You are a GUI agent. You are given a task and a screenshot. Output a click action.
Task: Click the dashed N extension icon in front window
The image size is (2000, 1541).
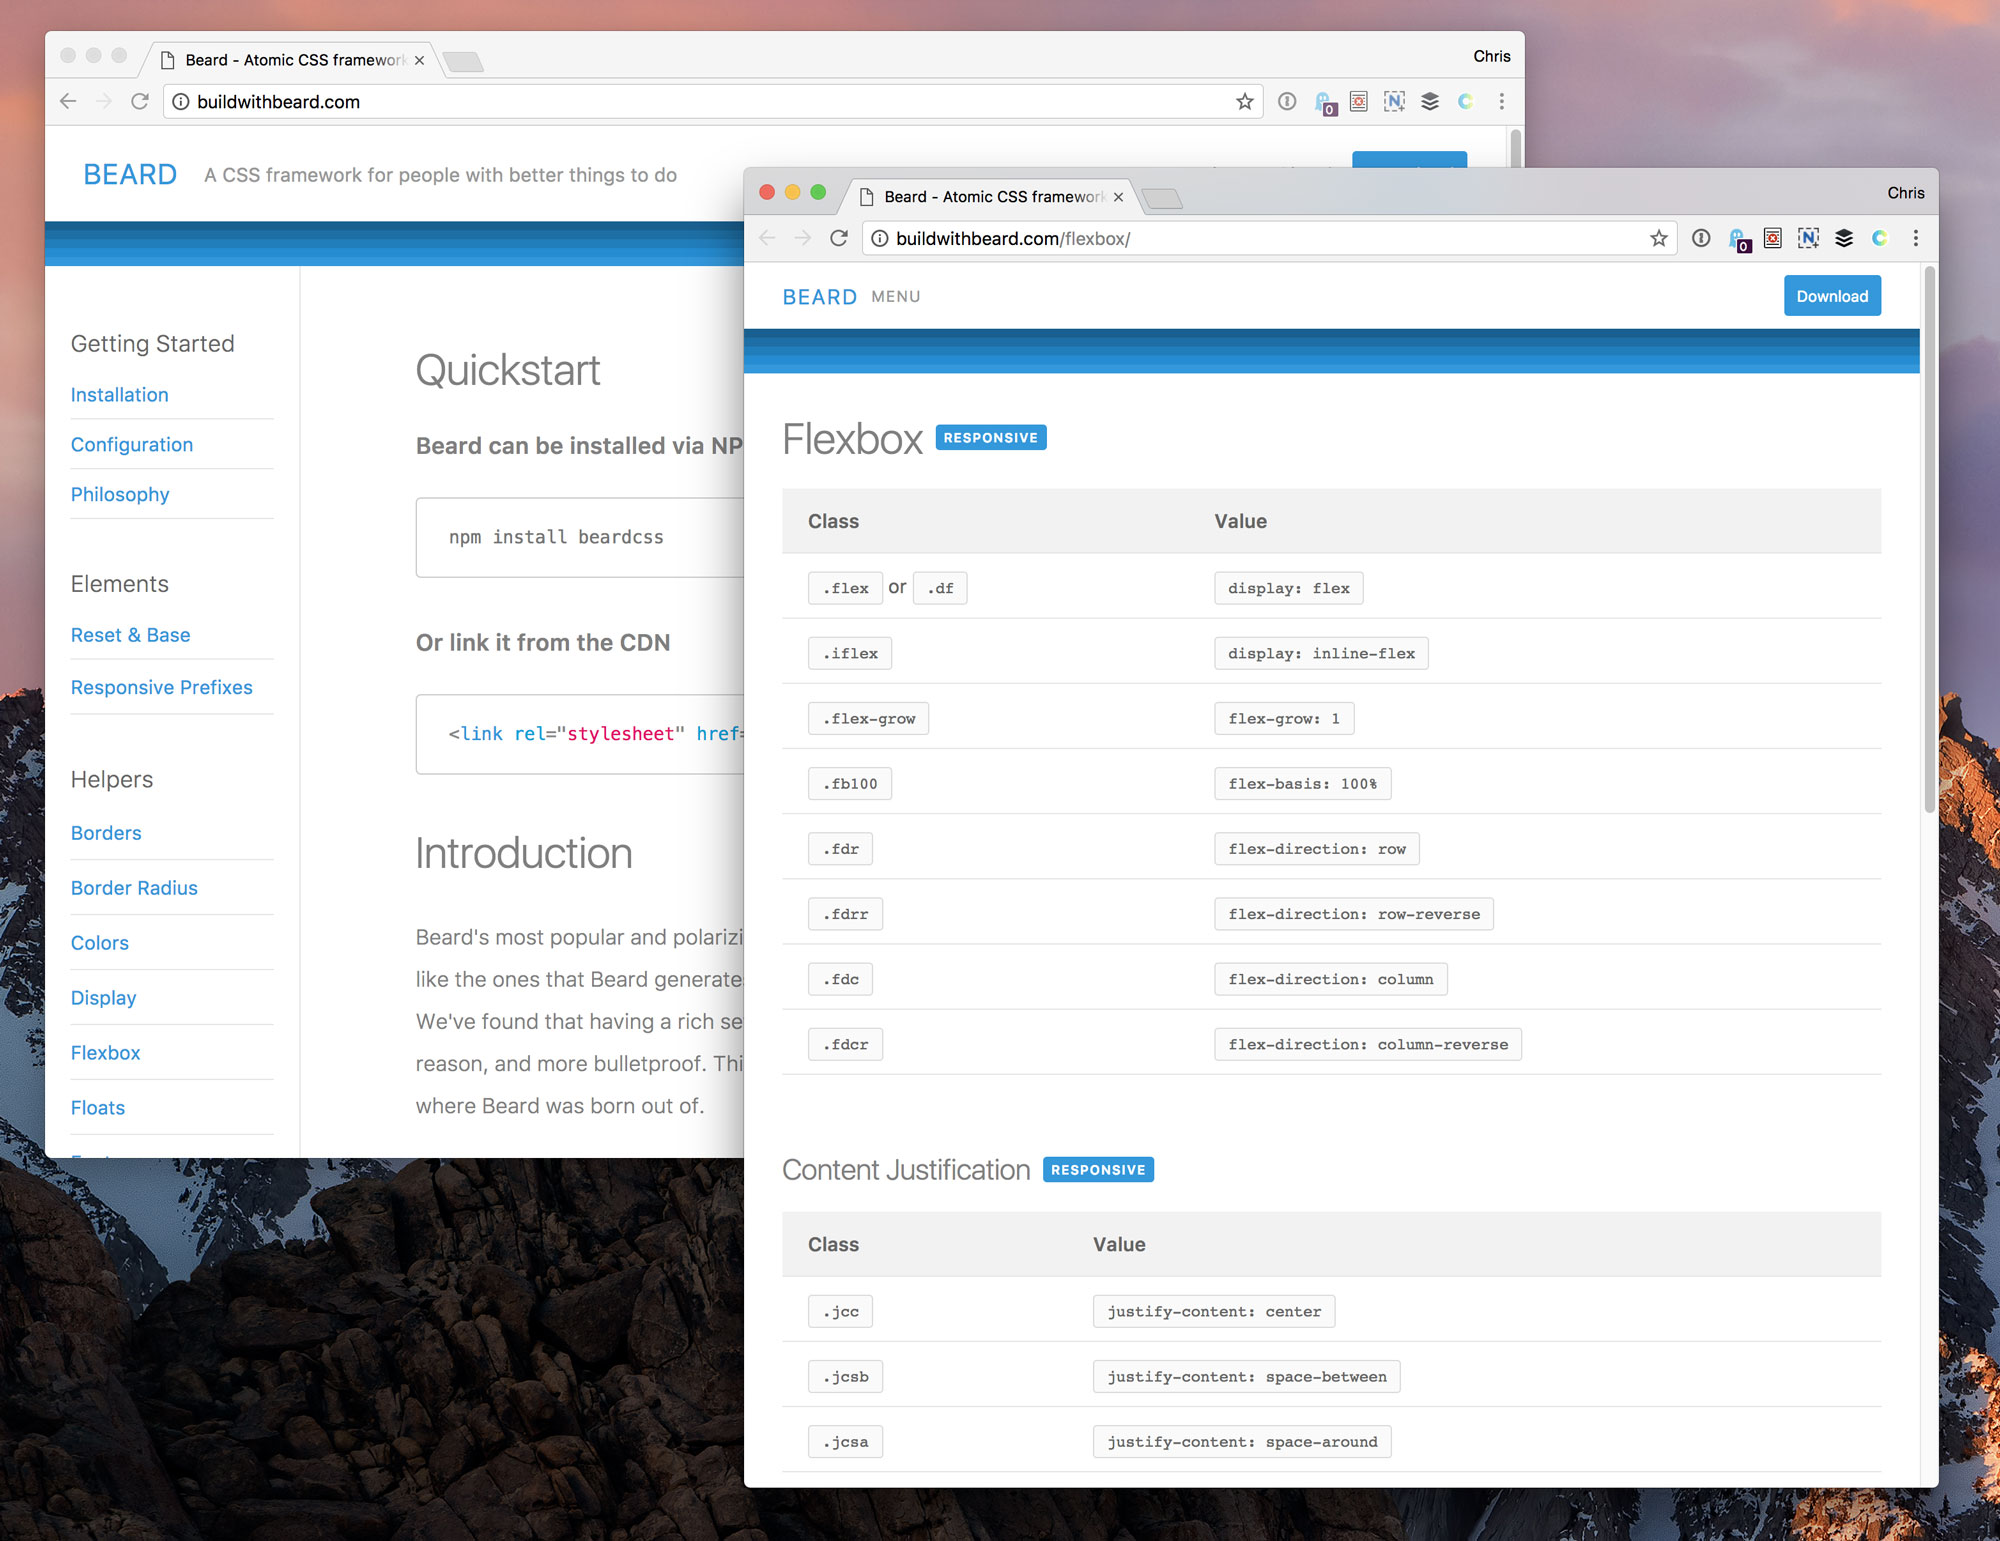[x=1808, y=238]
